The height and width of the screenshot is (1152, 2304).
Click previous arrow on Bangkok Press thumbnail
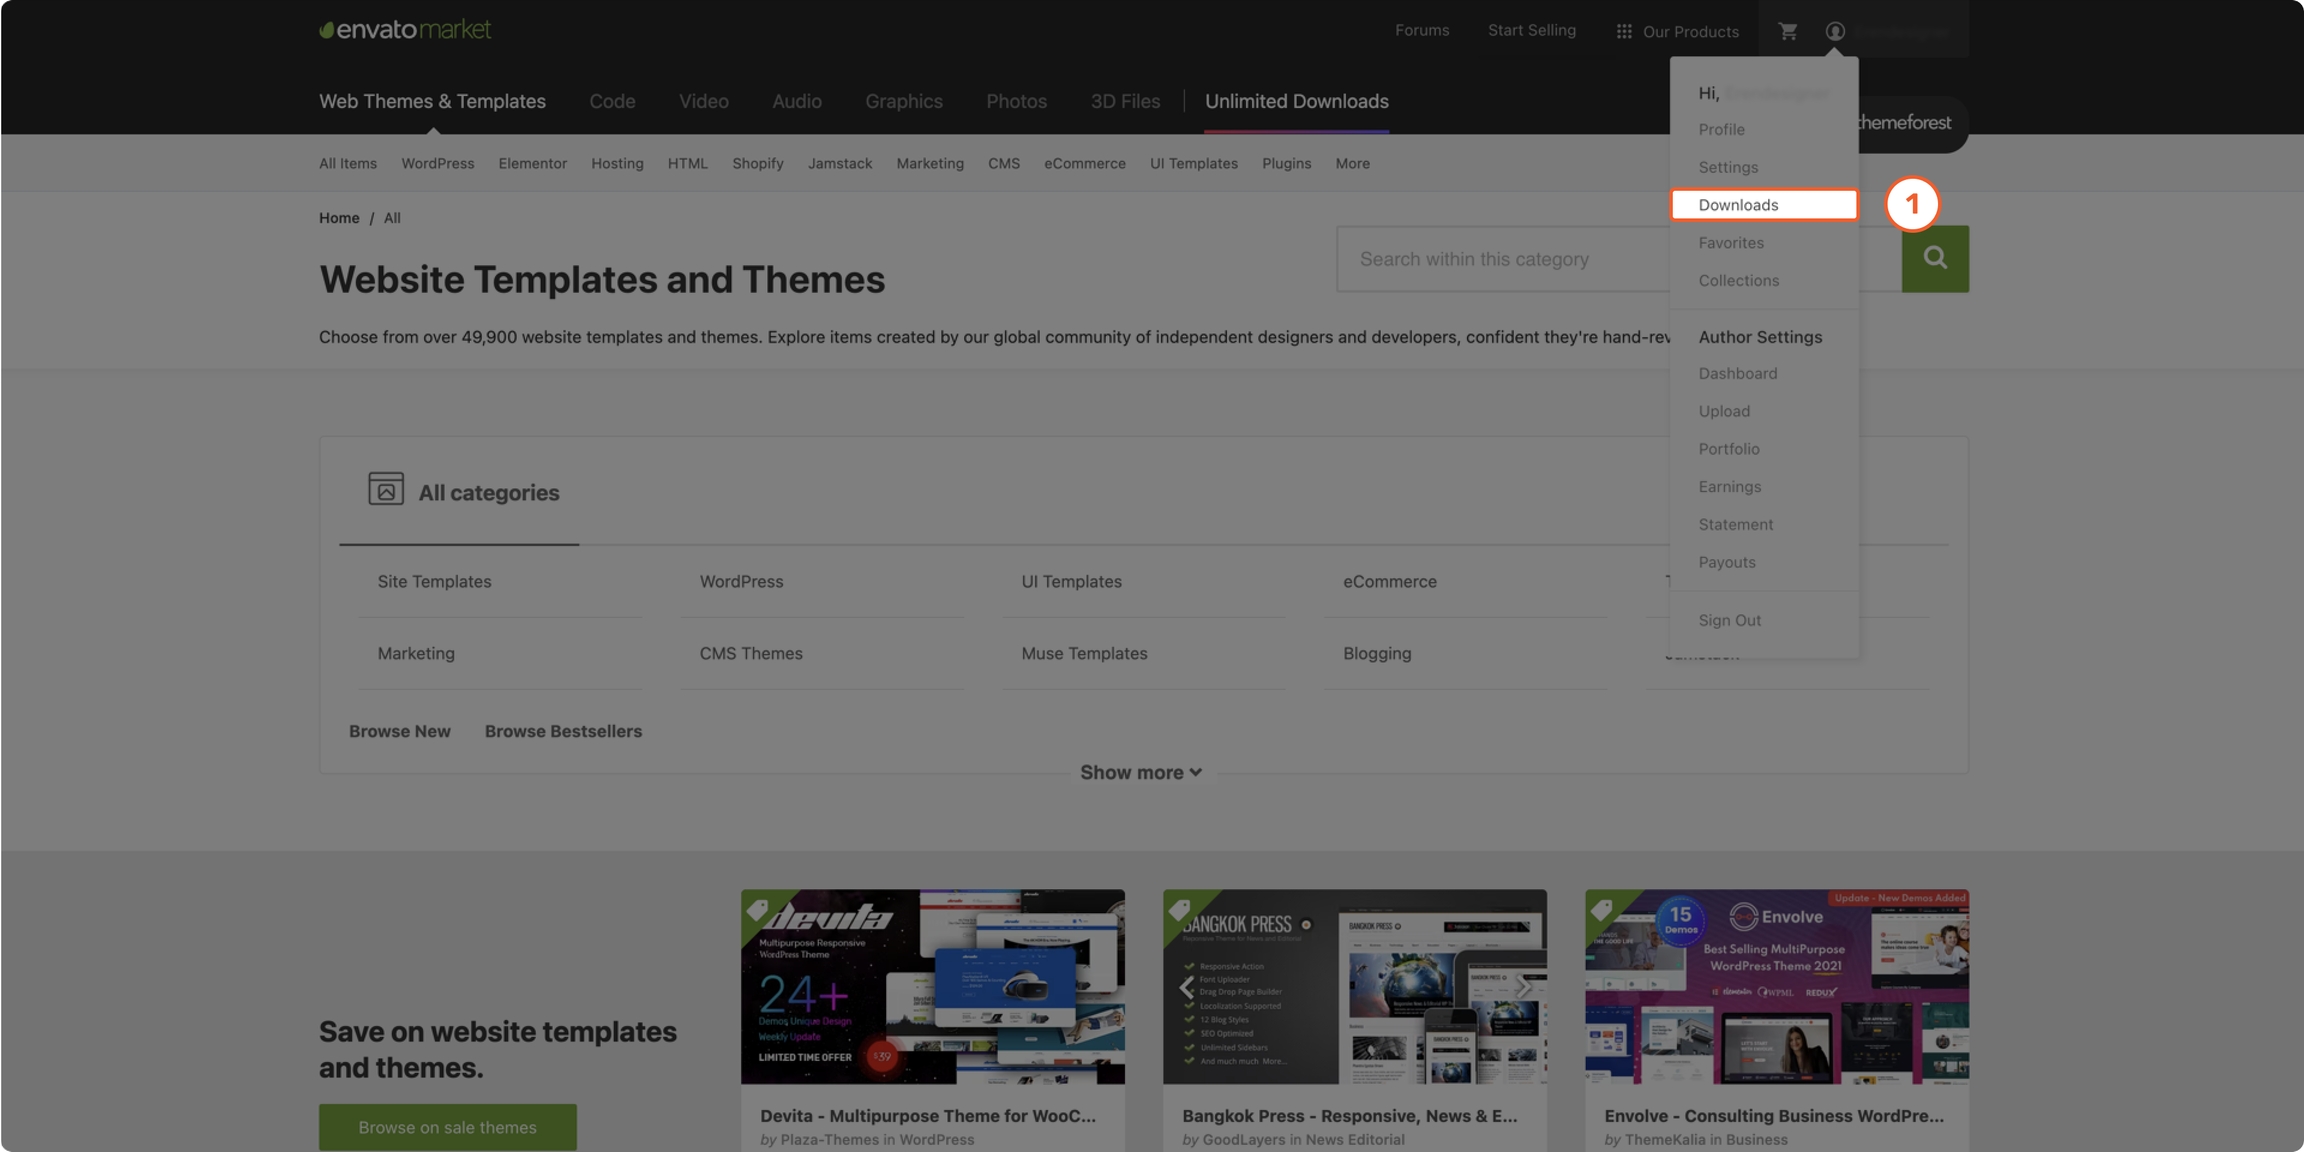coord(1186,987)
